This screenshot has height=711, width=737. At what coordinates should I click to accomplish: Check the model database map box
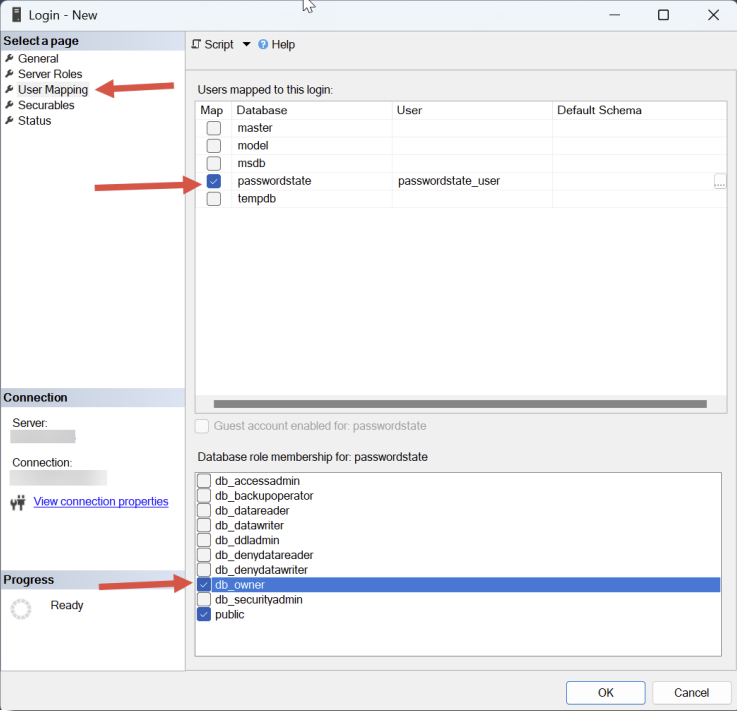[x=214, y=146]
